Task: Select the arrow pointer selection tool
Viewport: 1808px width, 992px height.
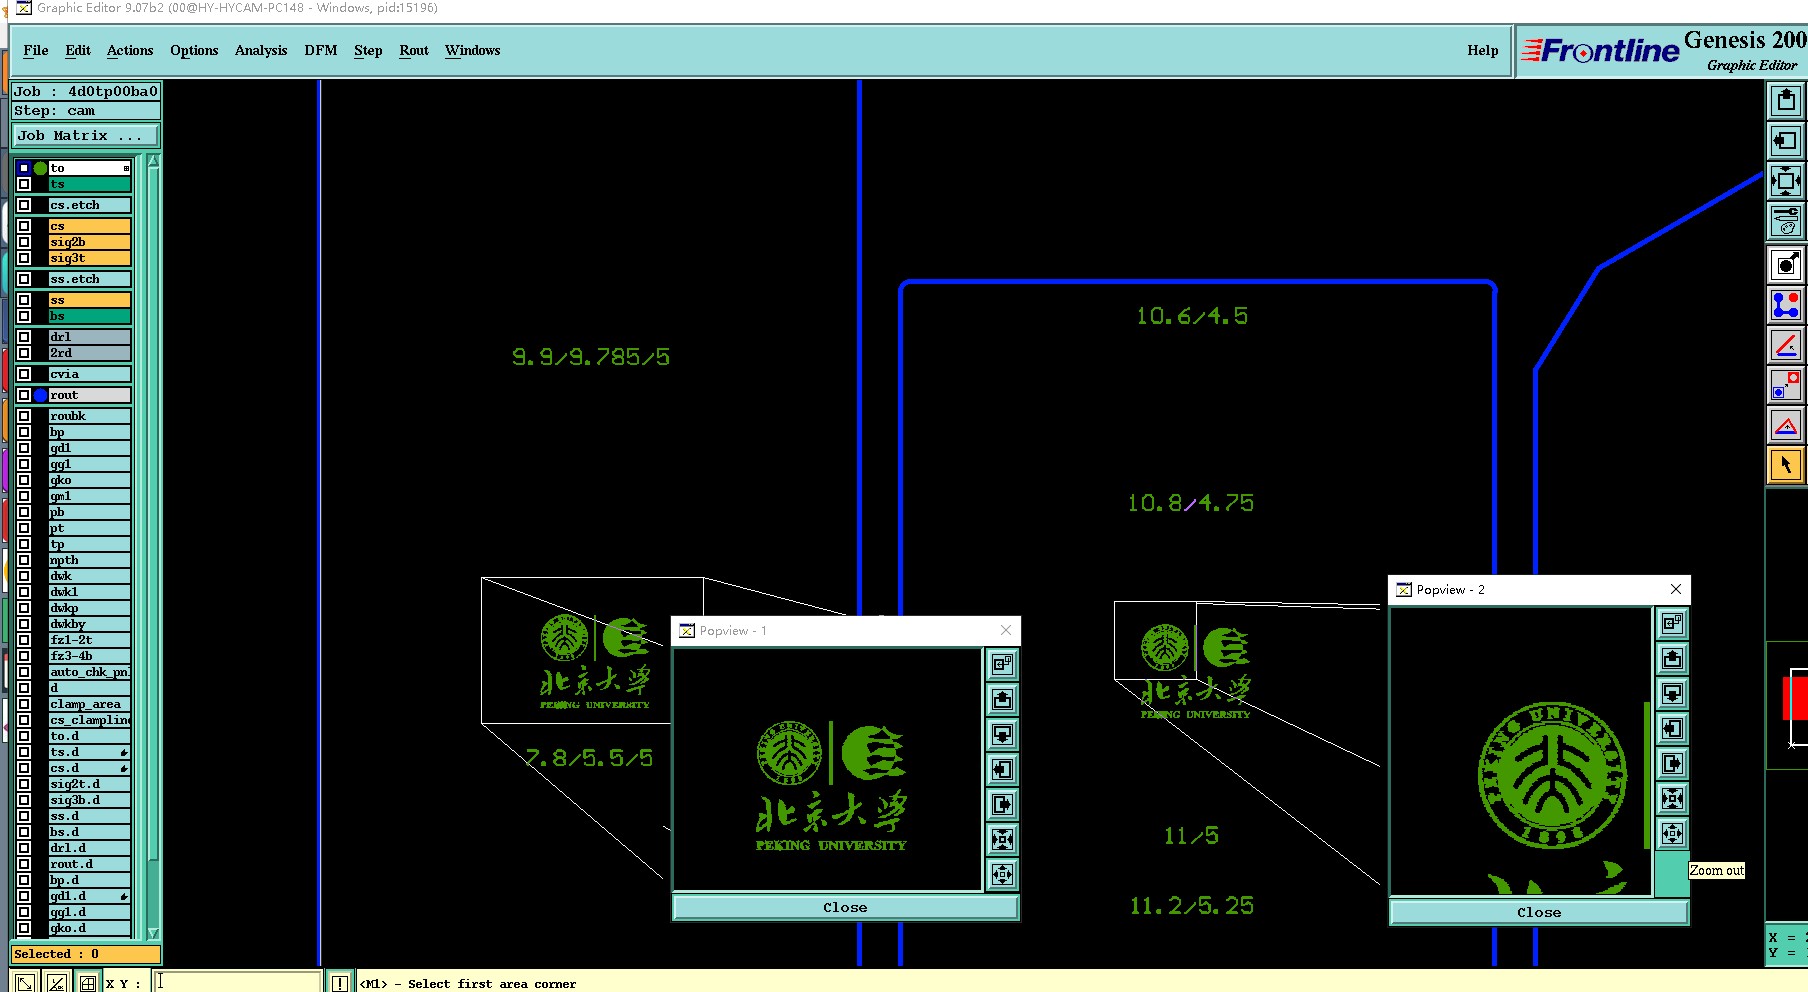Action: (1786, 465)
